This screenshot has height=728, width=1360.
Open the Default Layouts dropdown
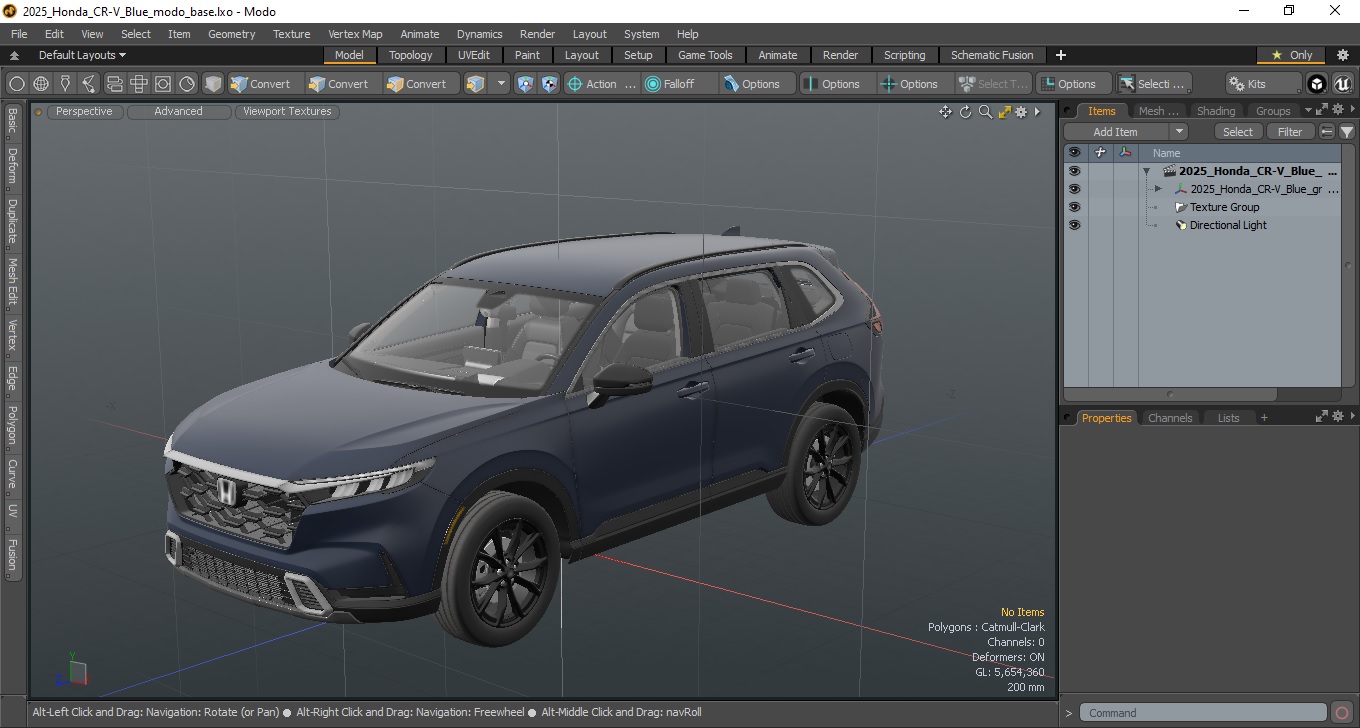[x=82, y=55]
